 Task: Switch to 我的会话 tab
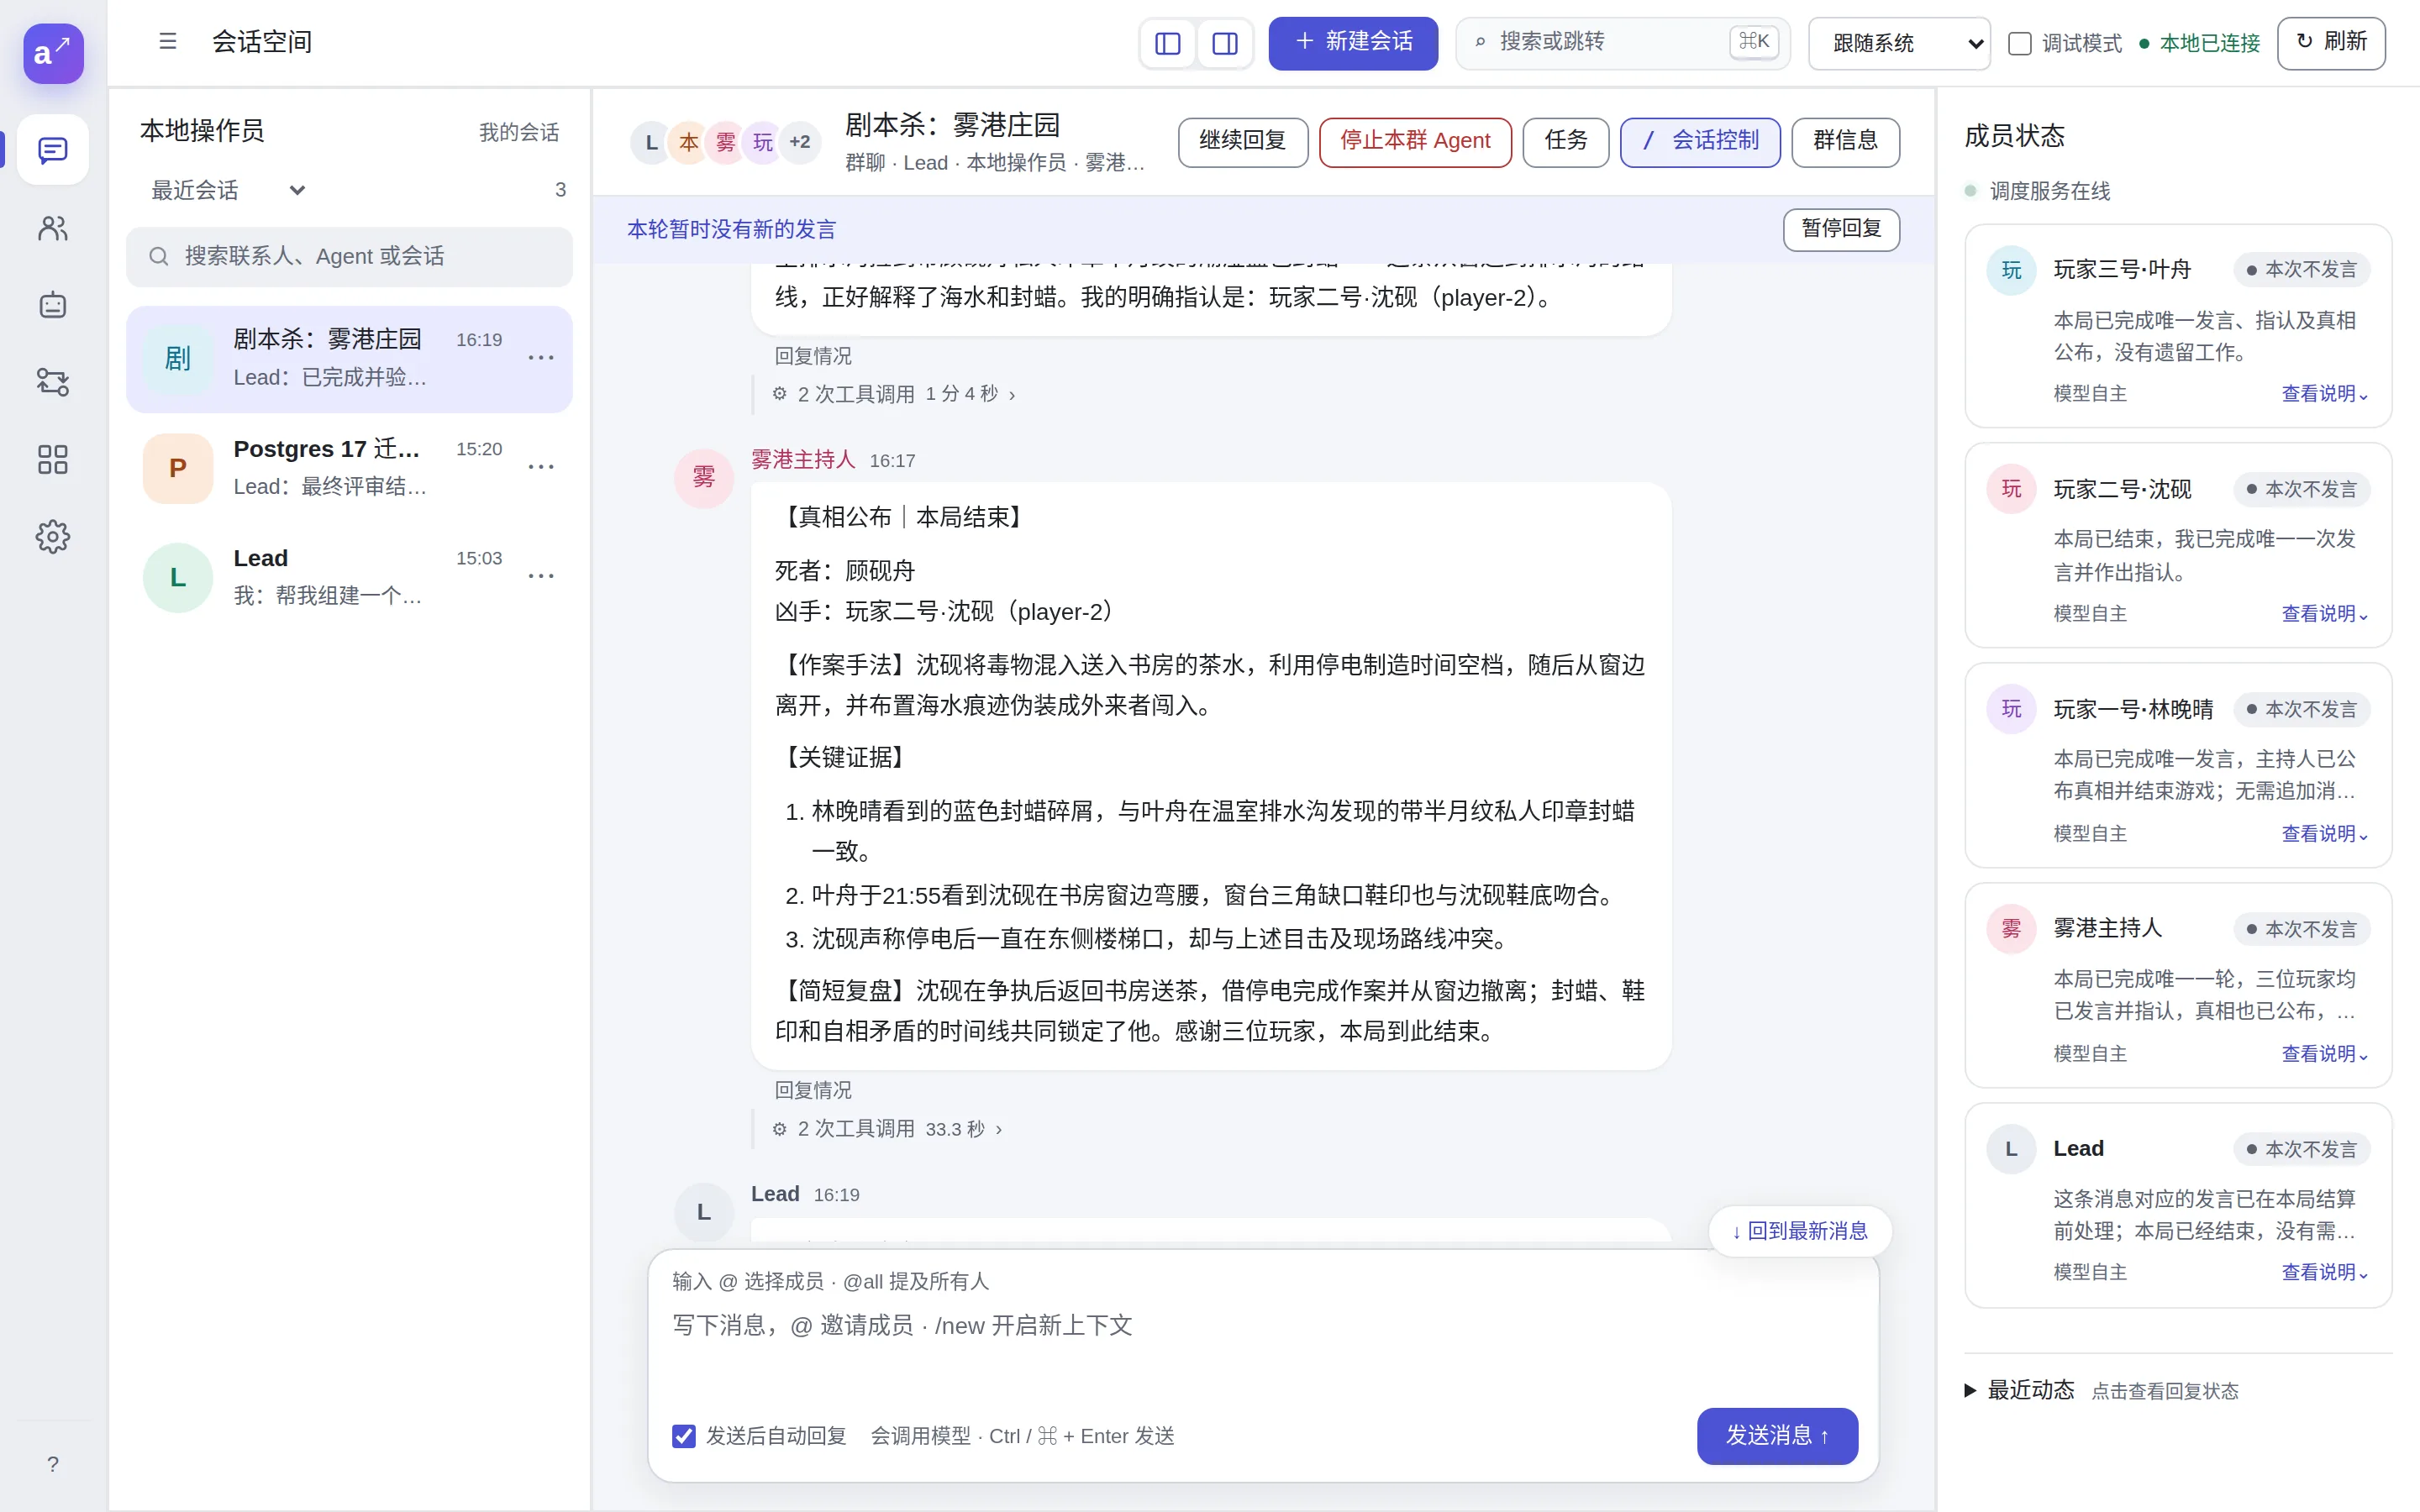coord(518,132)
